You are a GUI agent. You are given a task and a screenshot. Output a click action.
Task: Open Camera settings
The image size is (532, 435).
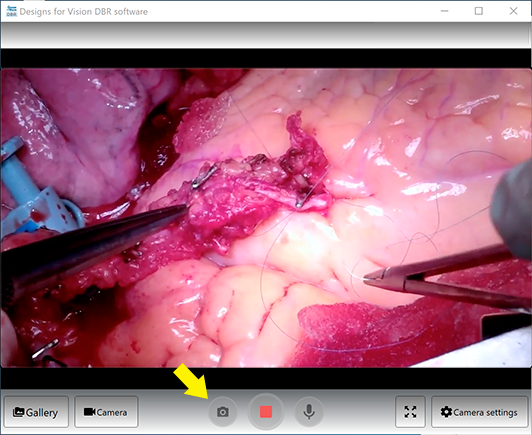479,412
